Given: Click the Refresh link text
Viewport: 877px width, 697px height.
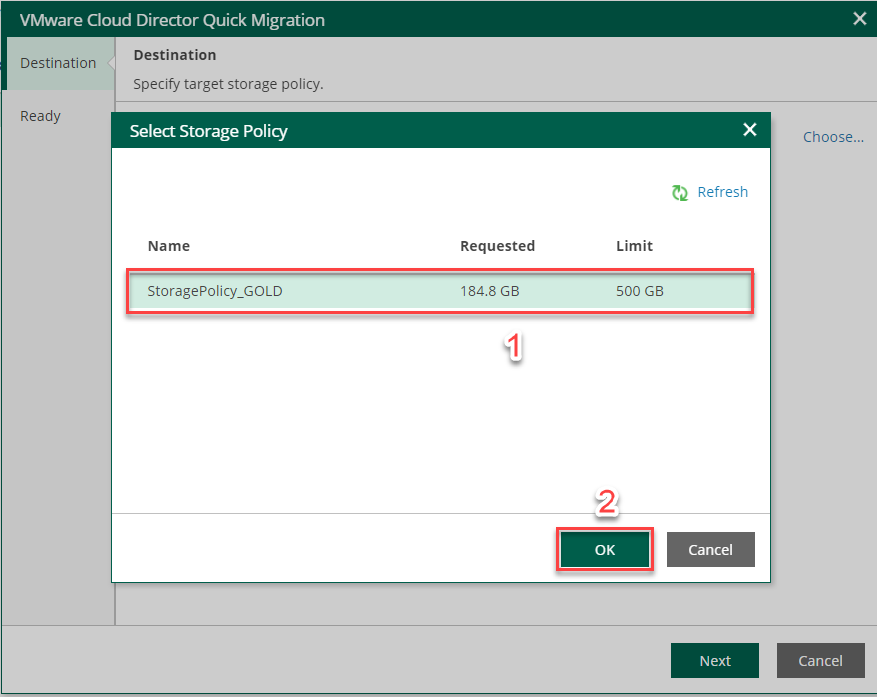Looking at the screenshot, I should (x=722, y=192).
